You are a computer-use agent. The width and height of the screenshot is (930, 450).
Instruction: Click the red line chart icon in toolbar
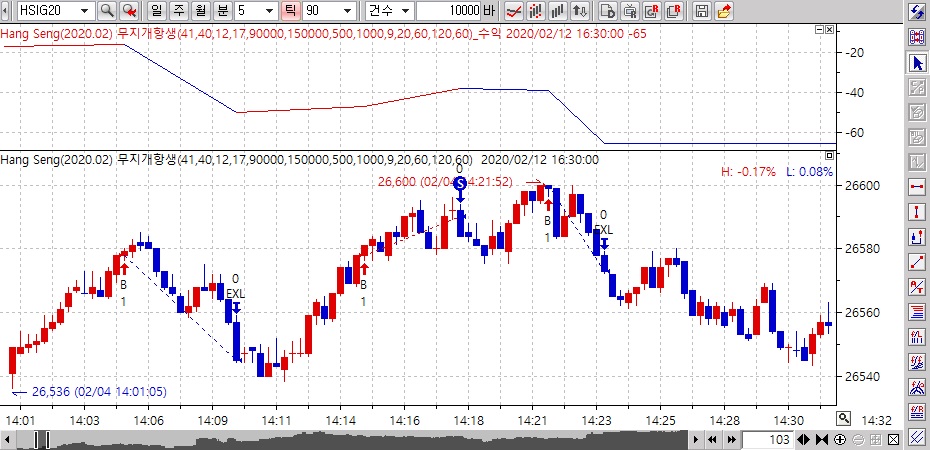[x=513, y=11]
